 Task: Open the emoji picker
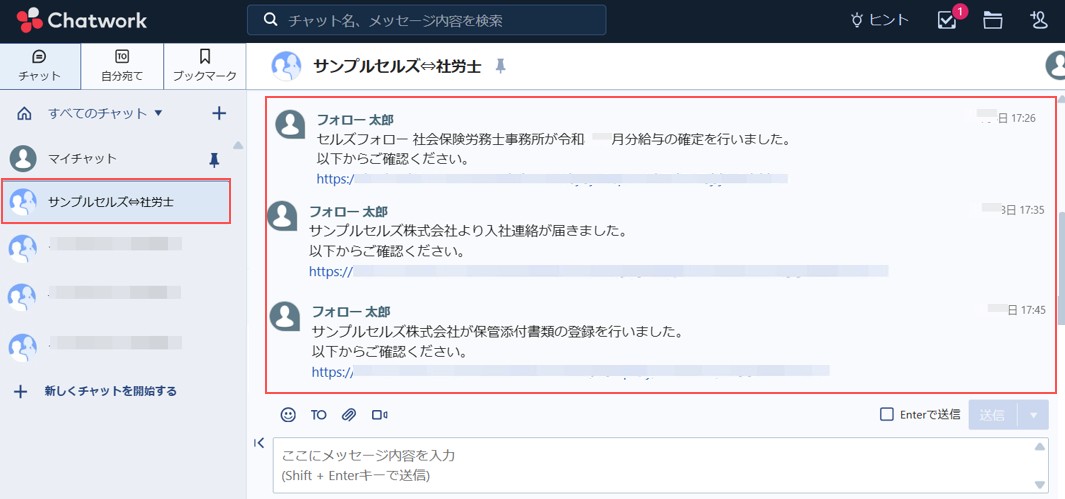pyautogui.click(x=288, y=415)
